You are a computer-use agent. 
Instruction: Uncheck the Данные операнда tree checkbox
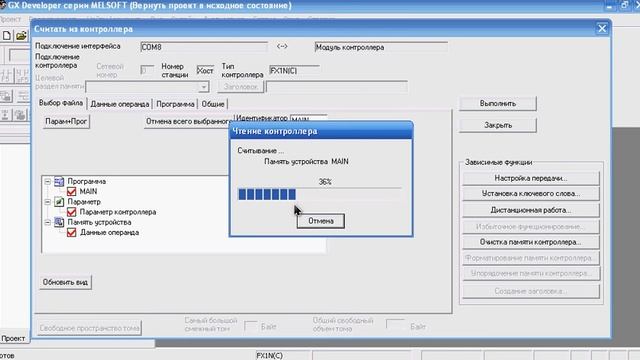tap(71, 232)
